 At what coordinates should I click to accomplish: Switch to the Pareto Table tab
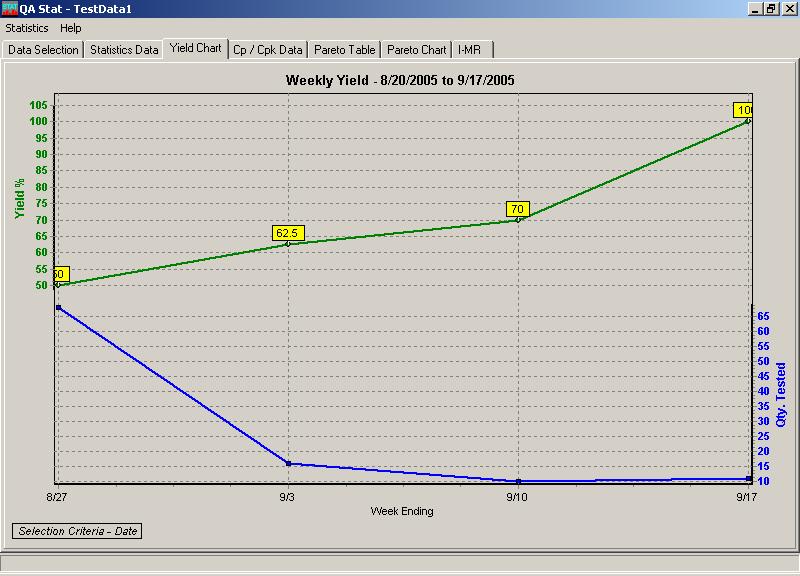345,48
